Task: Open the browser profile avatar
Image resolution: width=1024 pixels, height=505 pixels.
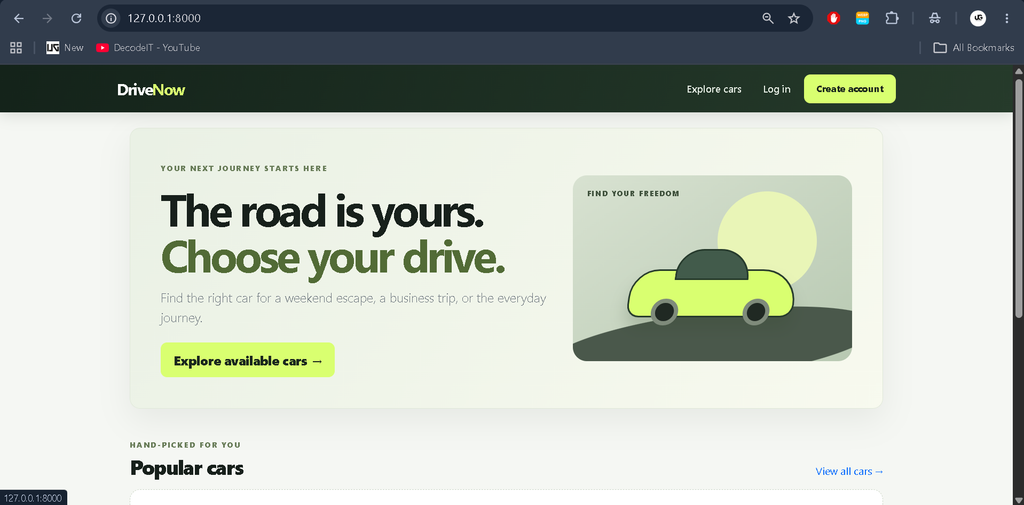Action: tap(978, 18)
